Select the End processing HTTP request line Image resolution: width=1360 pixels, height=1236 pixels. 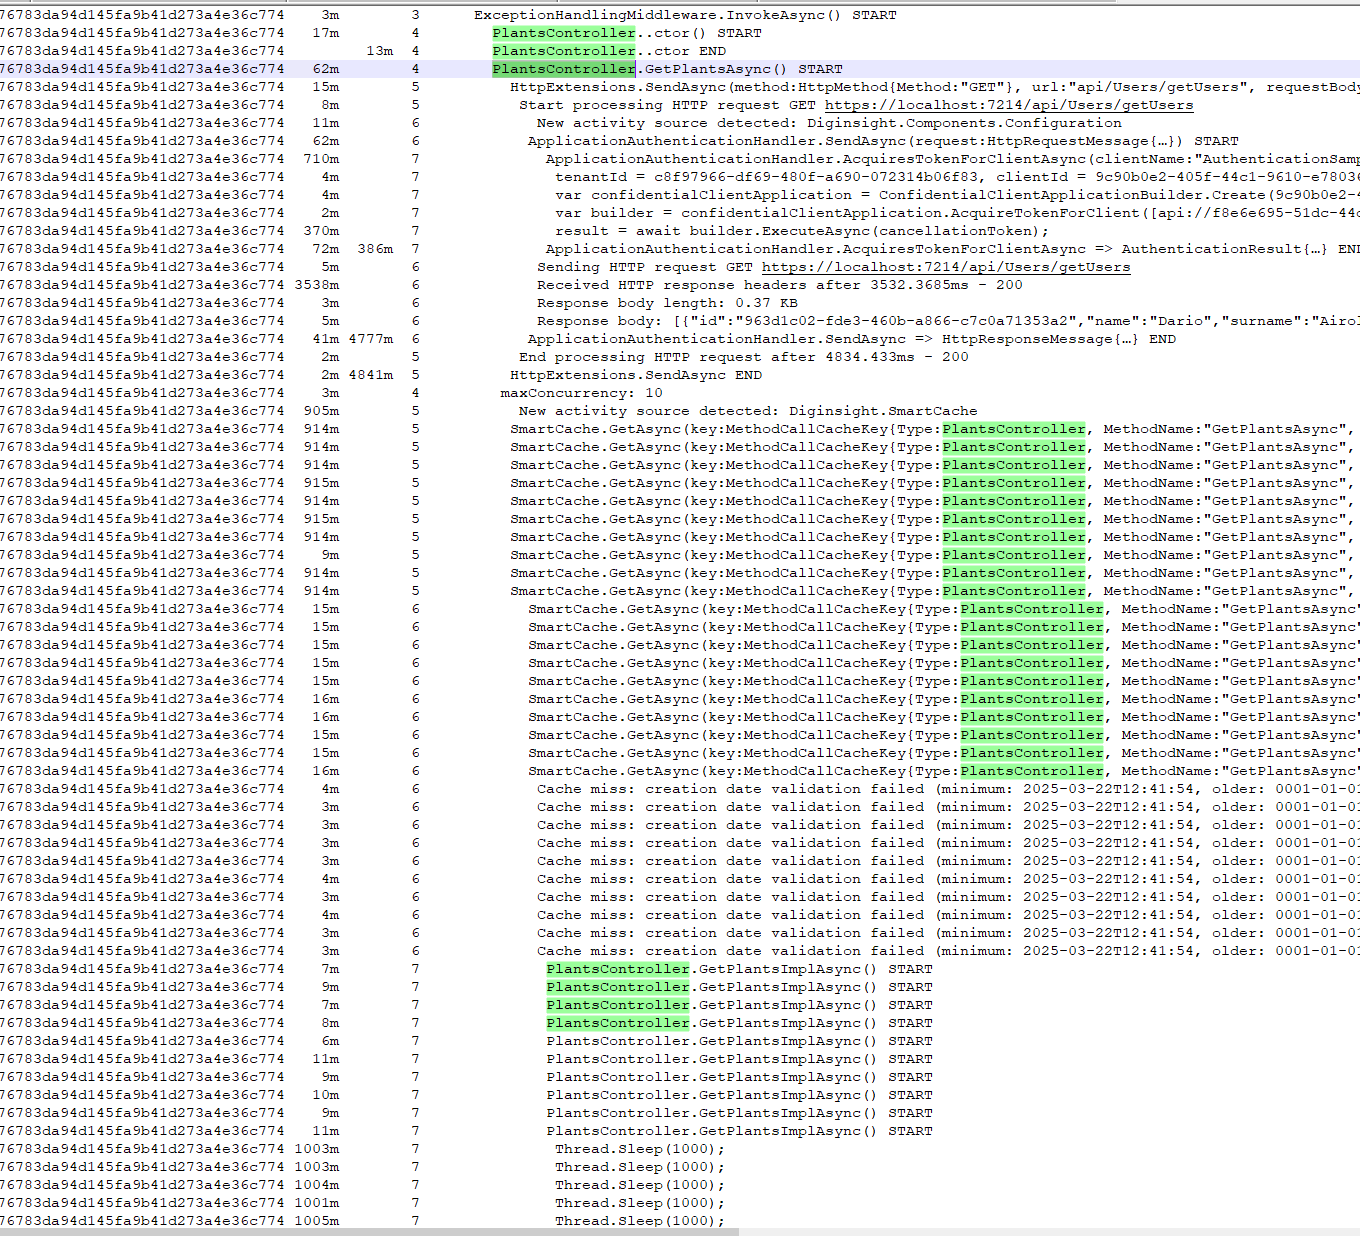pyautogui.click(x=743, y=357)
